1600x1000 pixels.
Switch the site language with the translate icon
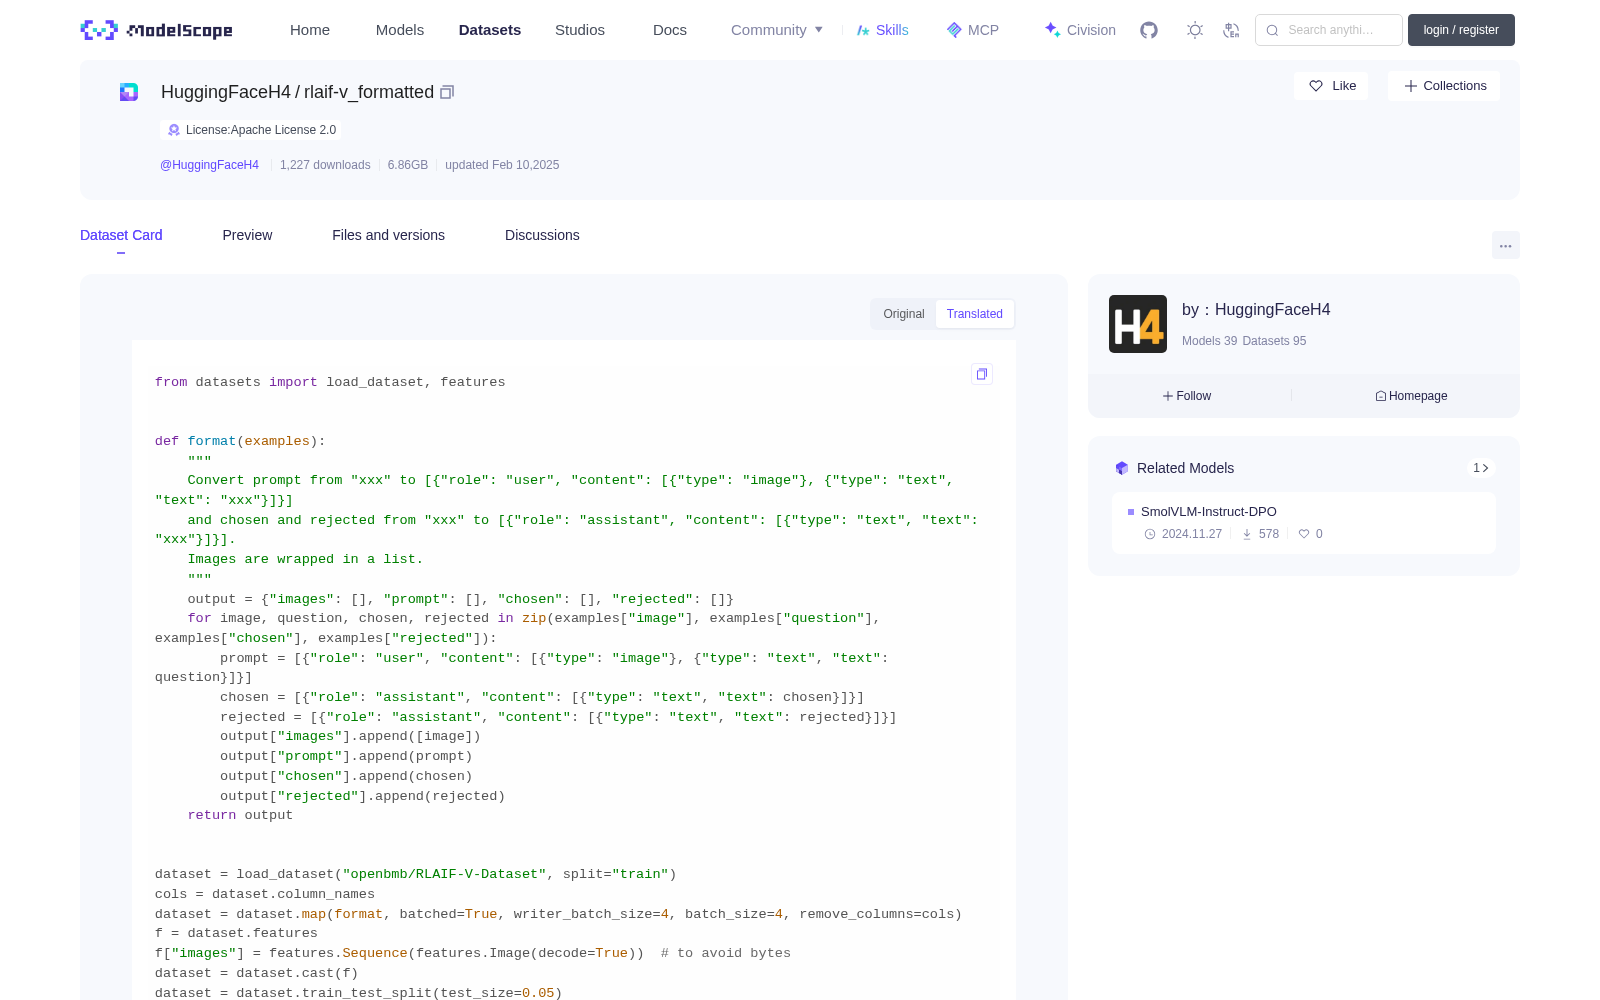pyautogui.click(x=1231, y=30)
